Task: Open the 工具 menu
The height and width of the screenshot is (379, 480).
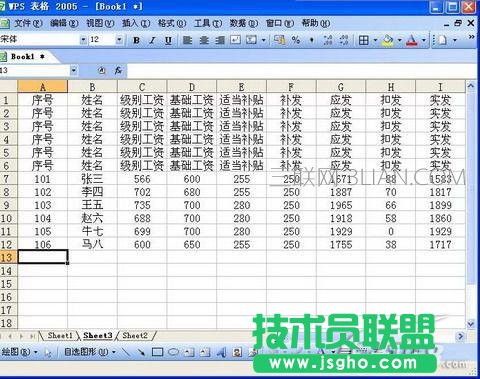Action: click(208, 23)
